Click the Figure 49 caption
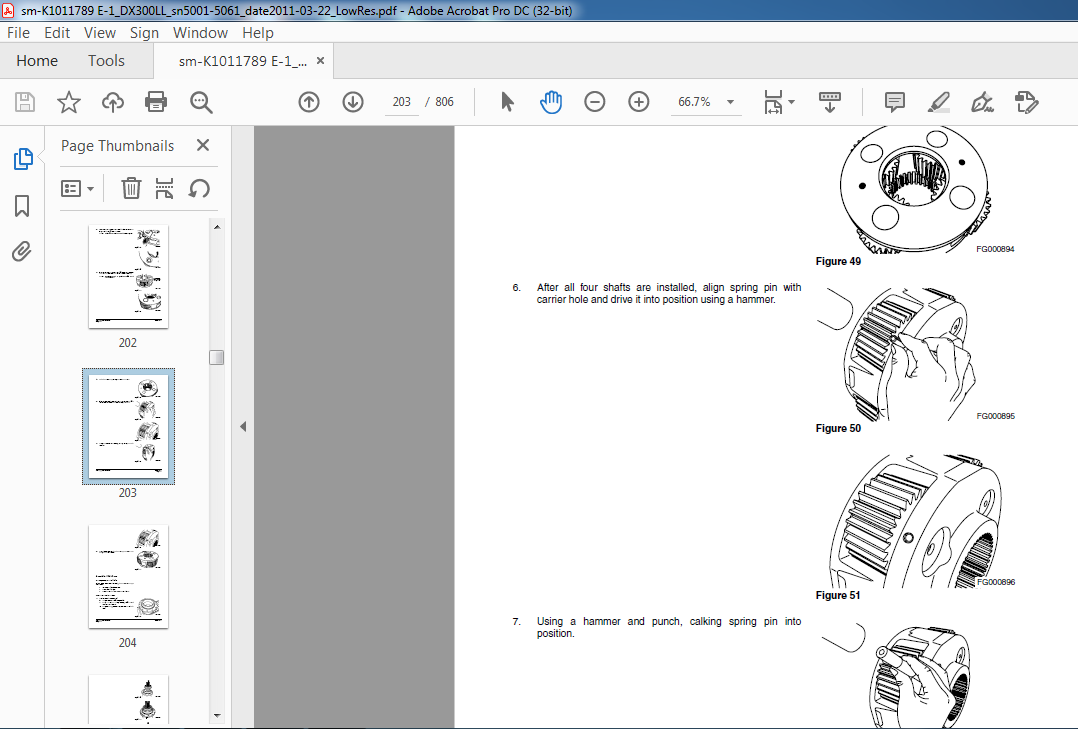The width and height of the screenshot is (1078, 729). [x=838, y=261]
